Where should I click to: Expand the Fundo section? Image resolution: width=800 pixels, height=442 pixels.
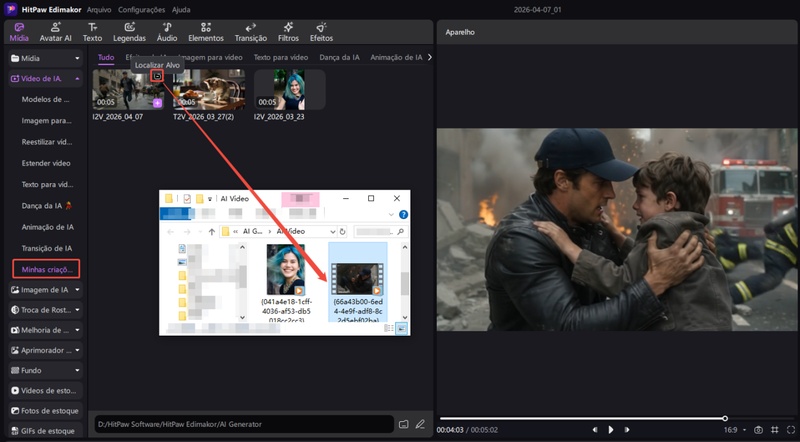click(x=45, y=371)
